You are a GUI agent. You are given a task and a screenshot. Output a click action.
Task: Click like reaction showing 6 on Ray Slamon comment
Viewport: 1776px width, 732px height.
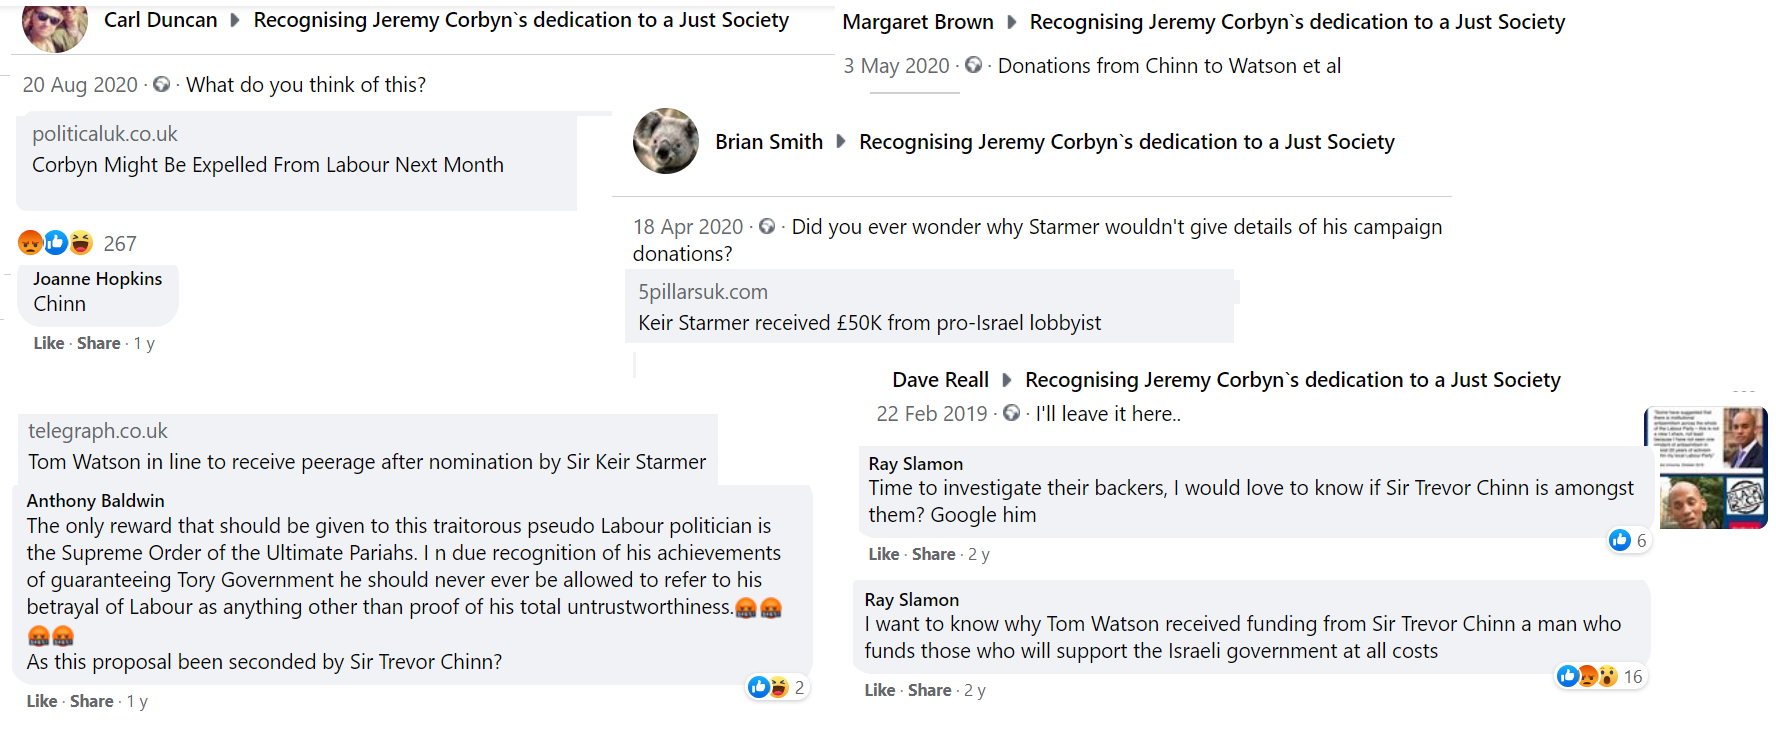pos(1627,540)
